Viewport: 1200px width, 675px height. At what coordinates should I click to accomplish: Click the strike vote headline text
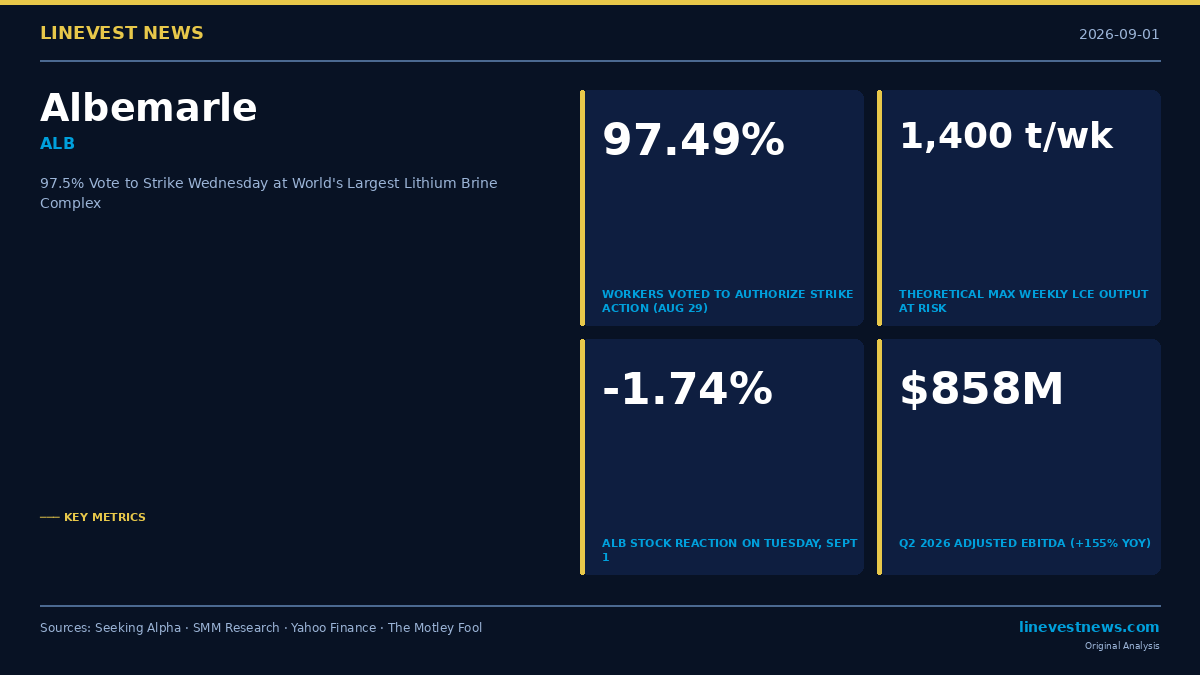click(269, 193)
